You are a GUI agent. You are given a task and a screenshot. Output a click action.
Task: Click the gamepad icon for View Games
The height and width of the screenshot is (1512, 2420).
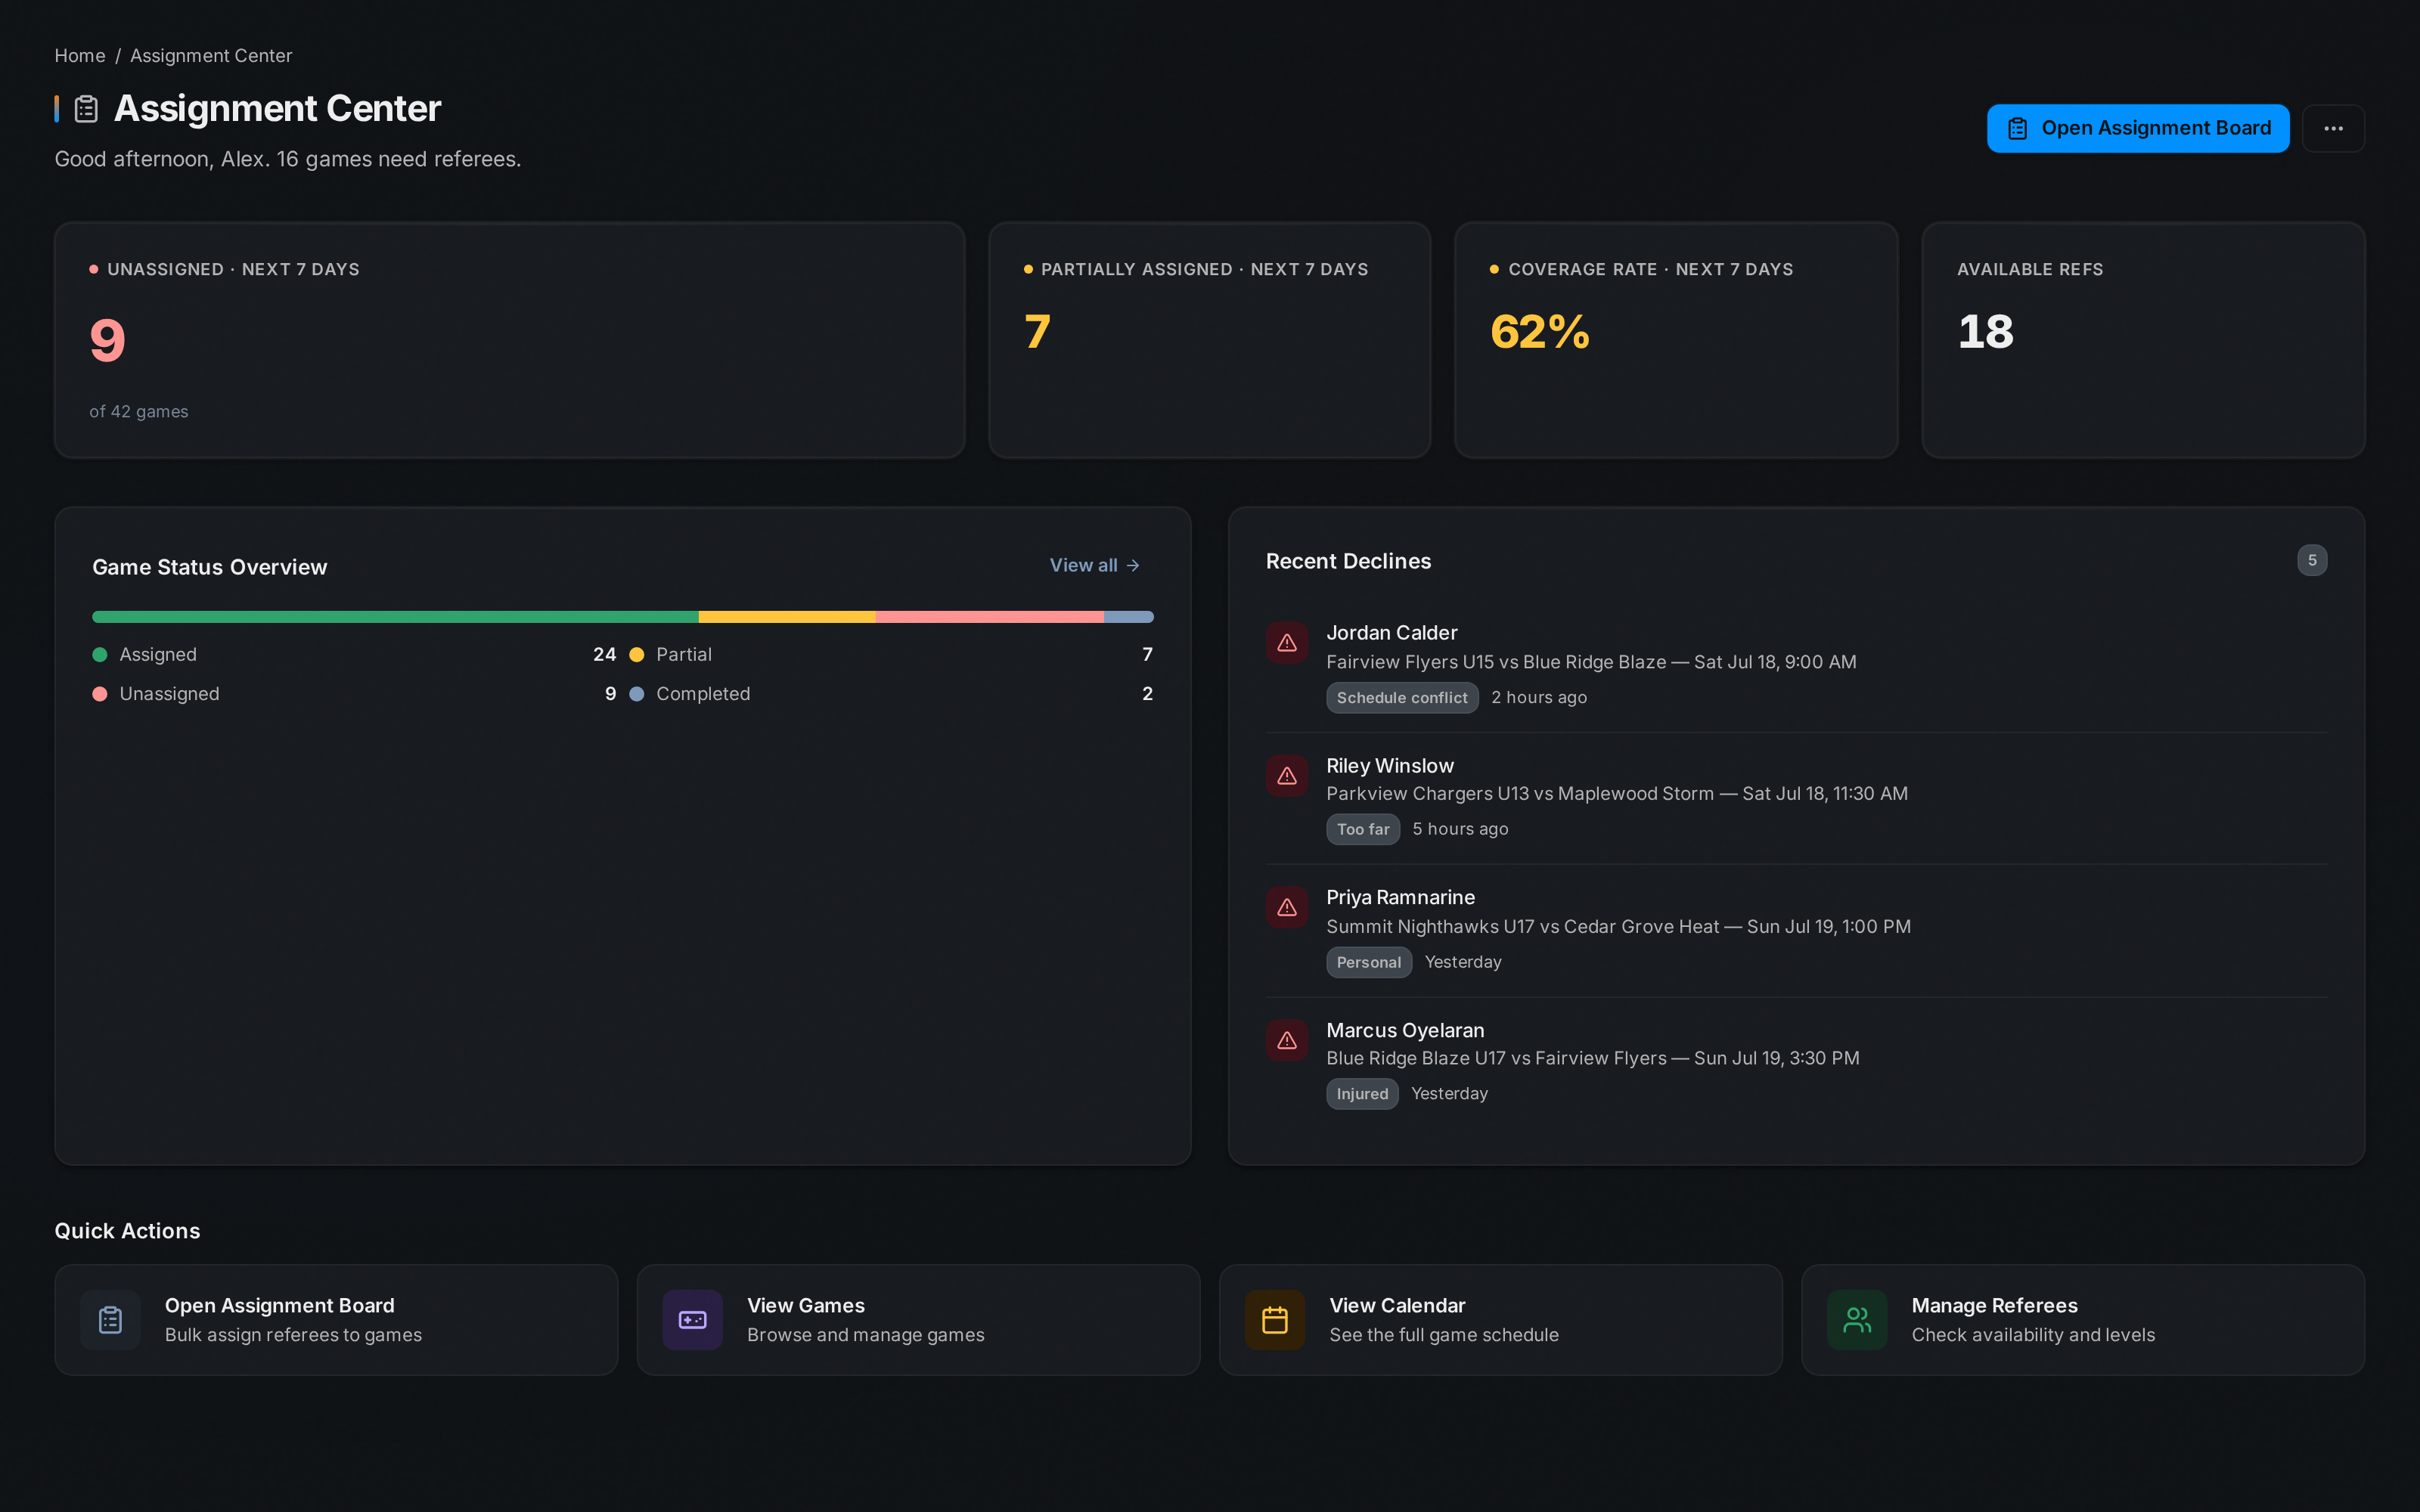click(x=692, y=1320)
